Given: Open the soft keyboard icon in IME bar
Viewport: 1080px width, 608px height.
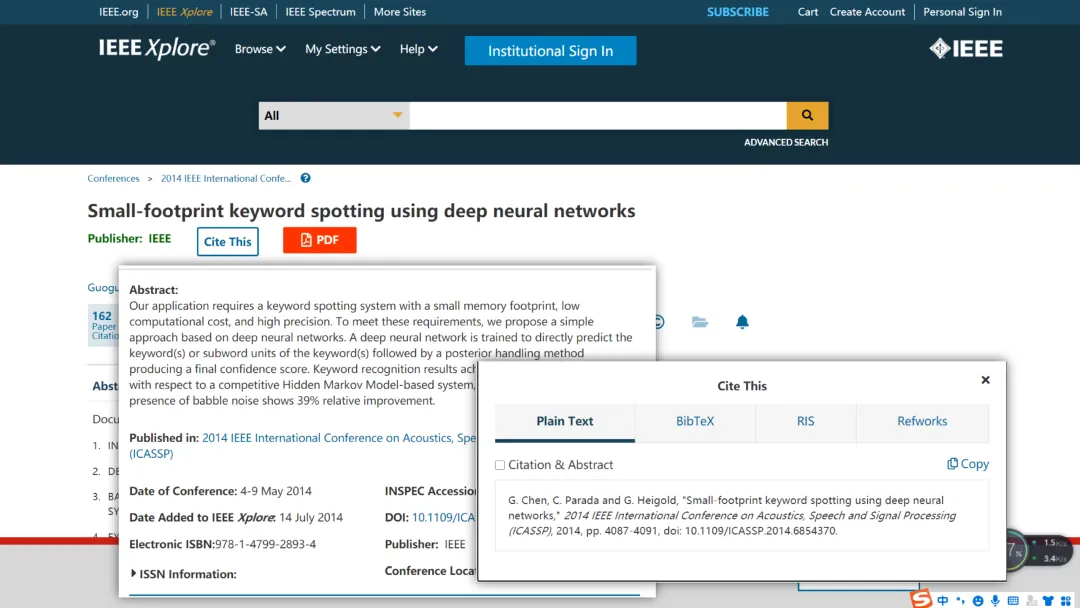Looking at the screenshot, I should [x=1013, y=600].
